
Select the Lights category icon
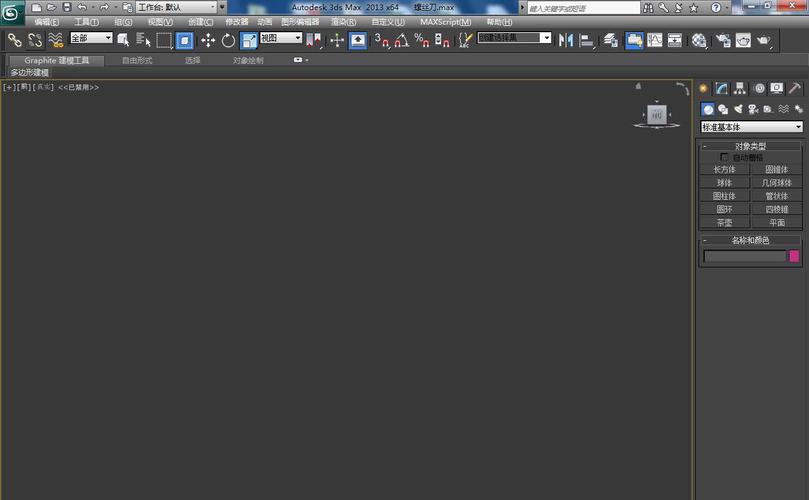738,109
